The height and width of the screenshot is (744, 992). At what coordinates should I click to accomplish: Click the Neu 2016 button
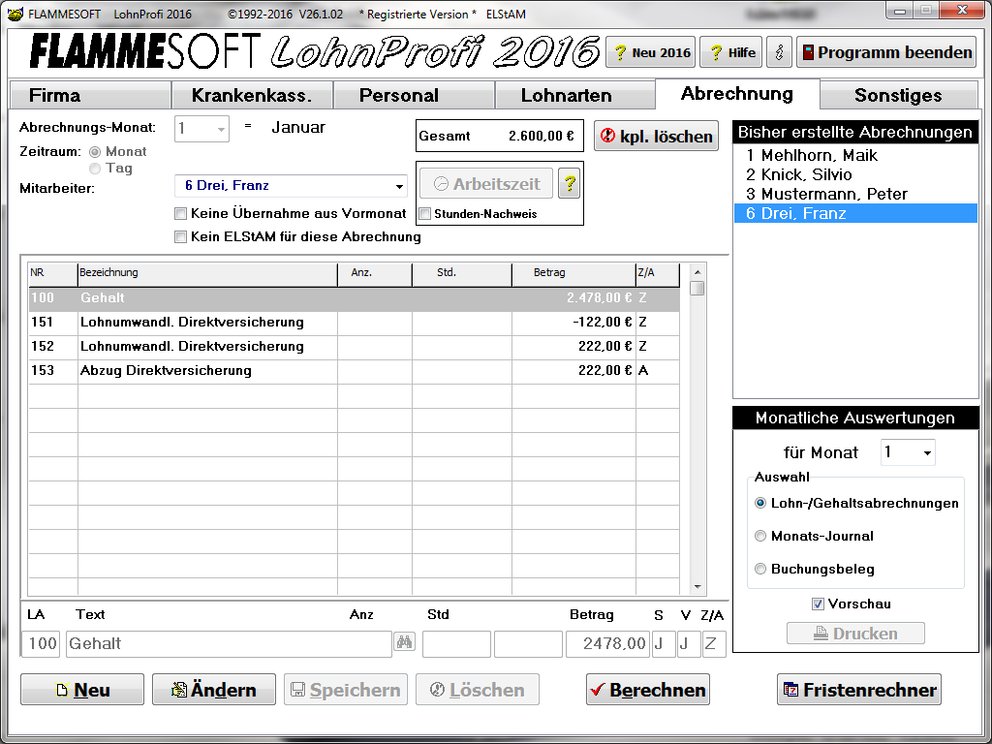651,53
